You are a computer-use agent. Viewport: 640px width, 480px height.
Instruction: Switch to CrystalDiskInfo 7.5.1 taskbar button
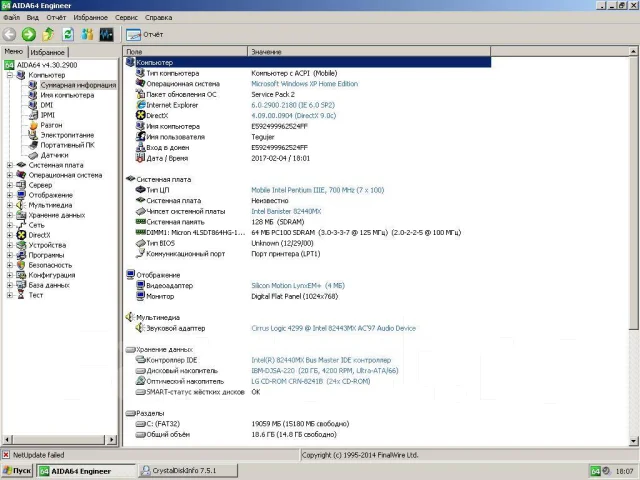tap(188, 471)
